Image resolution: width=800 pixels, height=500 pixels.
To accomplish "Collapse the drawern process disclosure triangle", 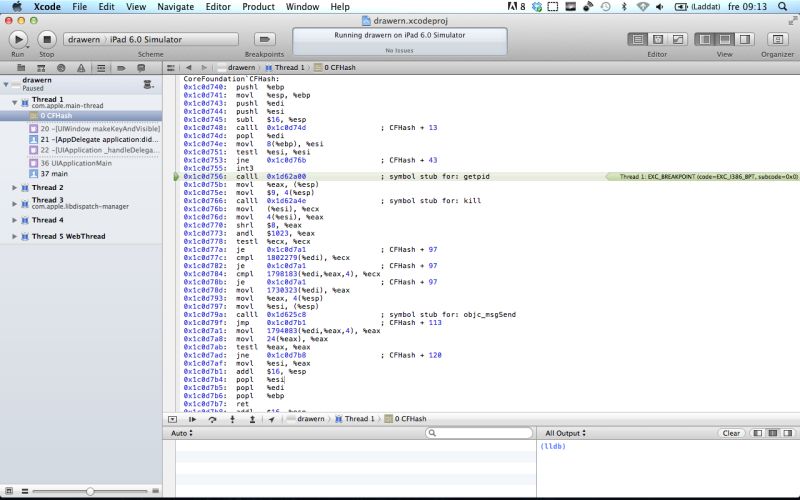I will pyautogui.click(x=6, y=85).
